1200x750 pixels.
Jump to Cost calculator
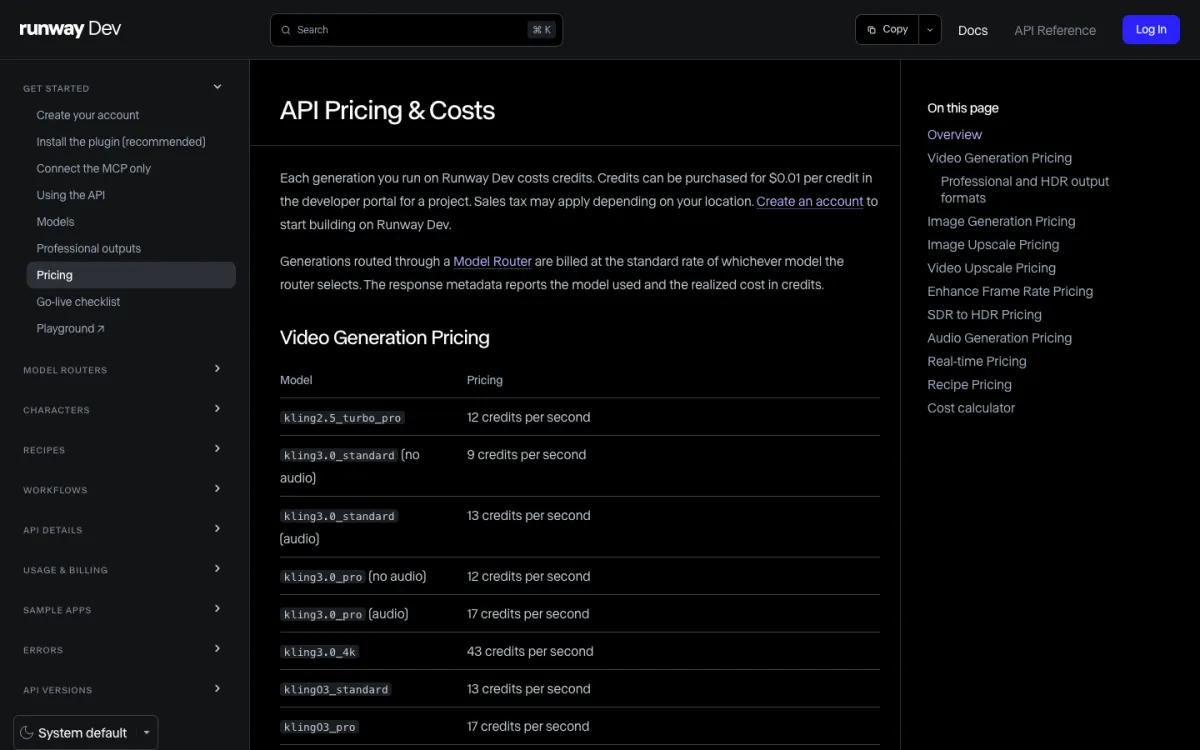point(970,408)
